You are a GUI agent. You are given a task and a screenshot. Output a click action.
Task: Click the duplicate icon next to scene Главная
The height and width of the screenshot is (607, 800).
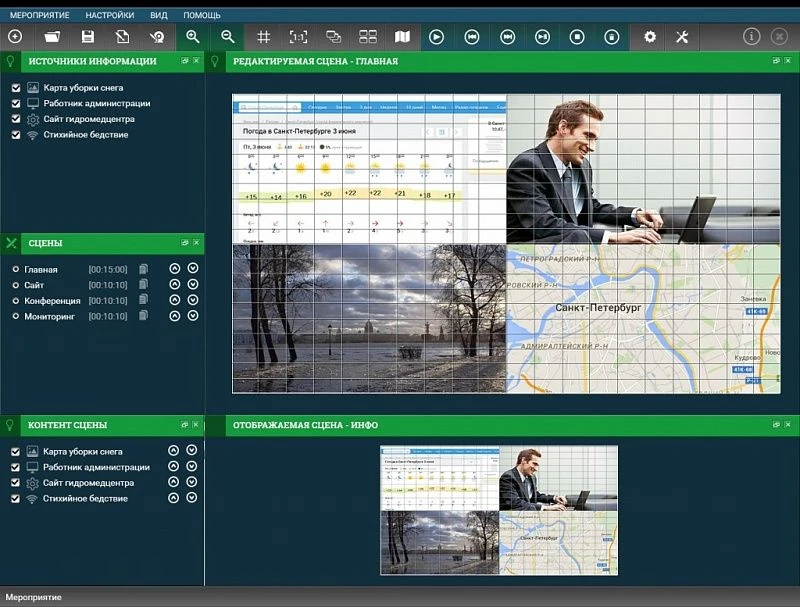point(143,268)
